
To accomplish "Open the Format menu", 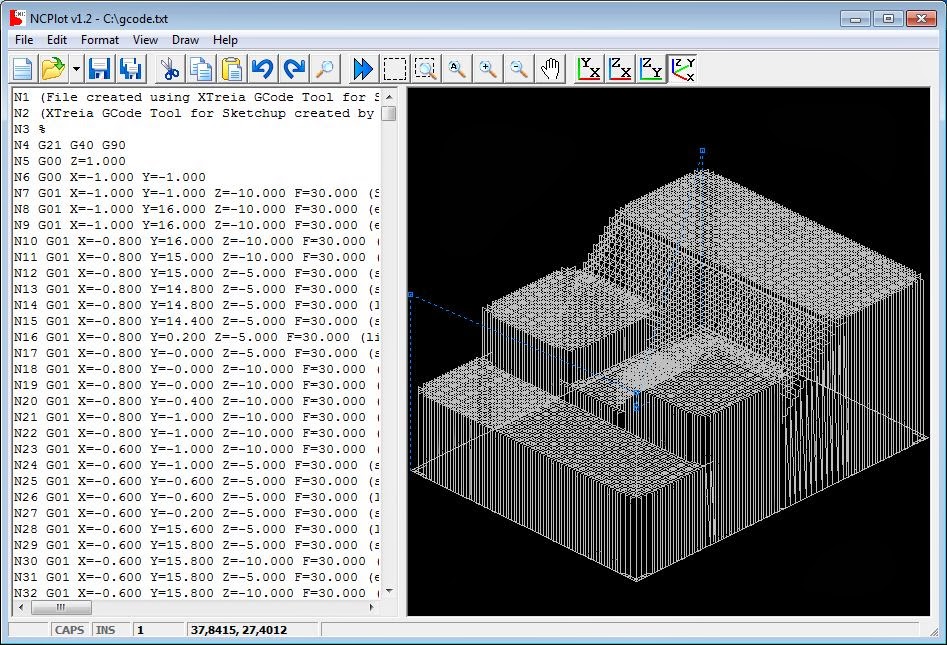I will point(100,39).
